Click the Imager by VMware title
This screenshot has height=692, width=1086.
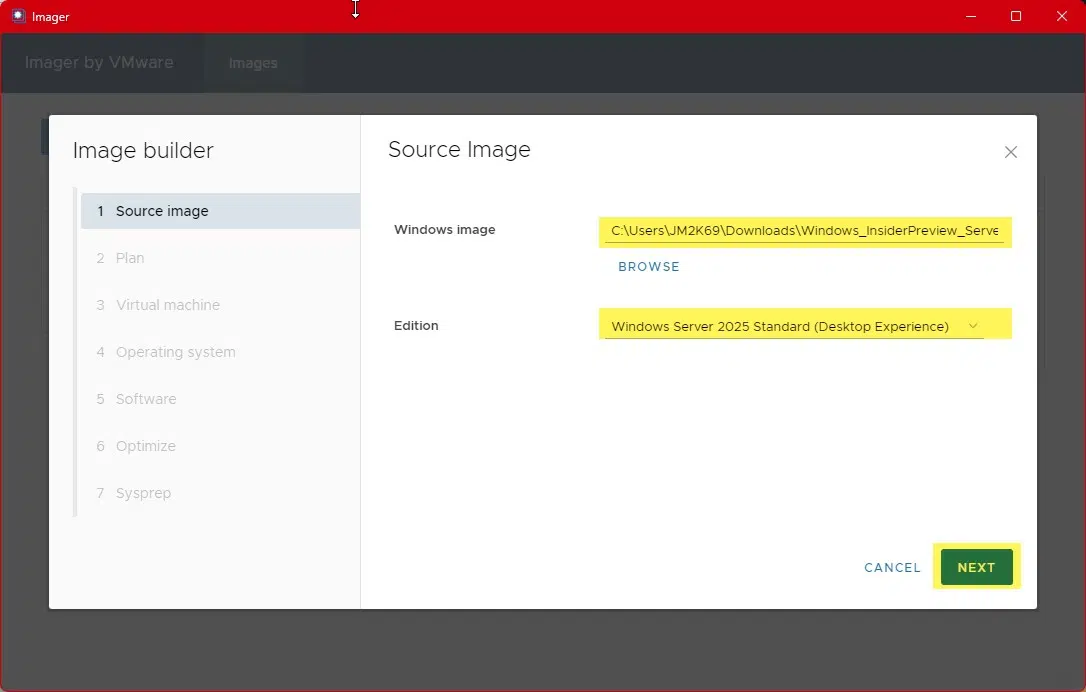pos(99,62)
